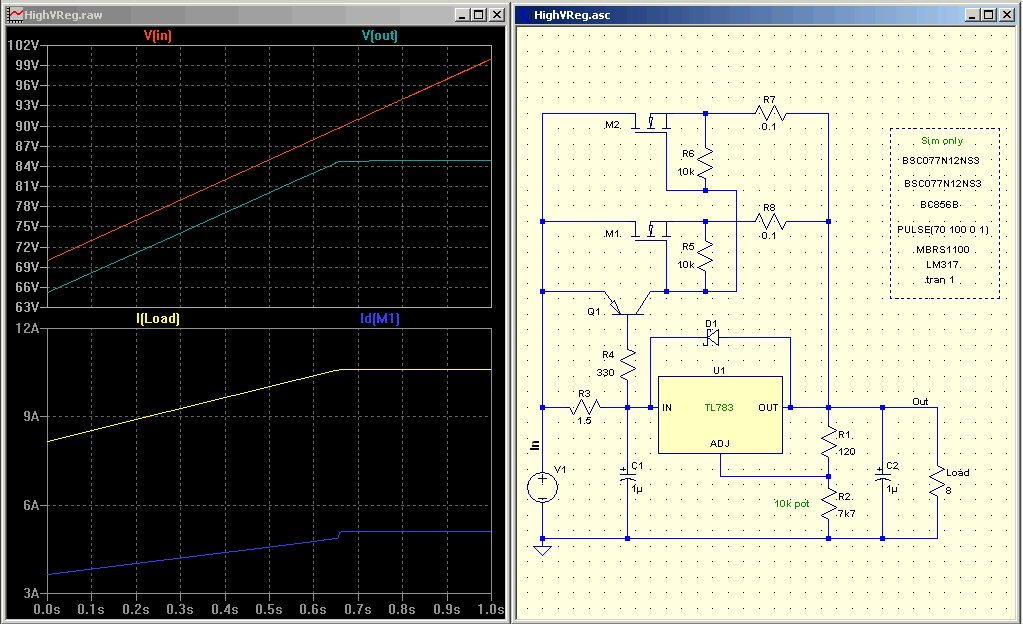Select the ground symbol

click(542, 550)
